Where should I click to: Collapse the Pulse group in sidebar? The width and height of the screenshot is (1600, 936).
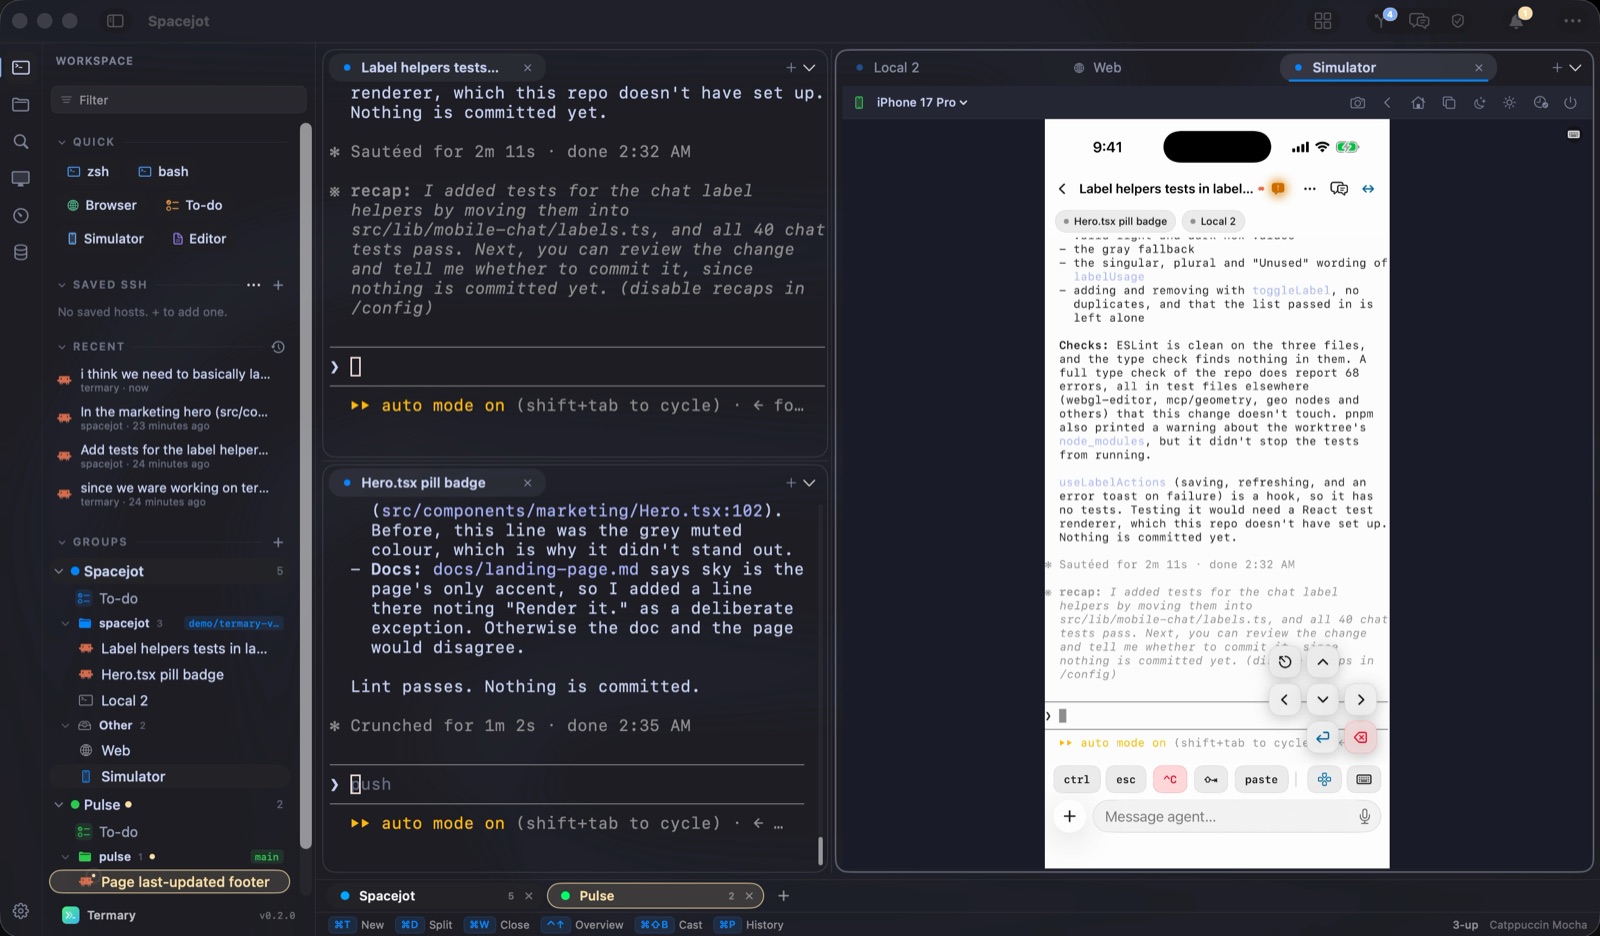[x=59, y=805]
